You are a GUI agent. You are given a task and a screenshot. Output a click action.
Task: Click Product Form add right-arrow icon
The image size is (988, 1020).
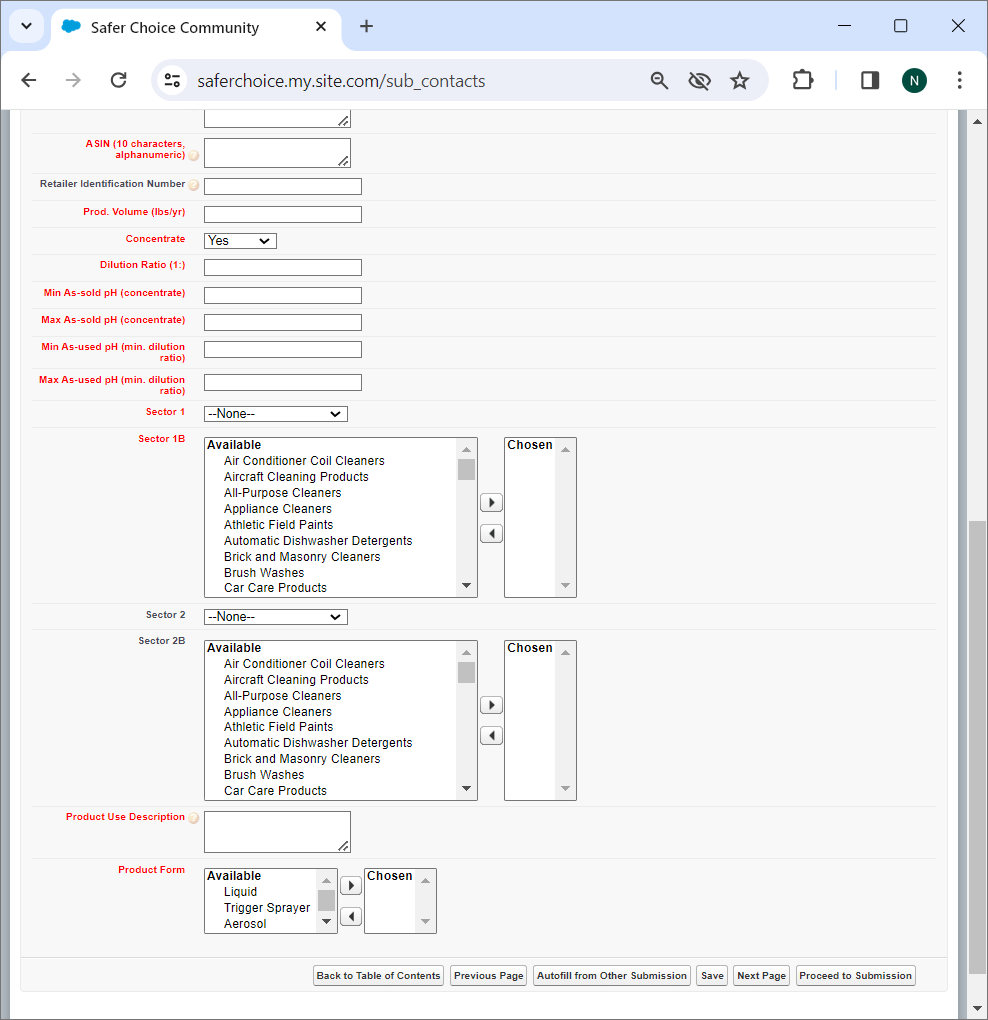point(351,886)
